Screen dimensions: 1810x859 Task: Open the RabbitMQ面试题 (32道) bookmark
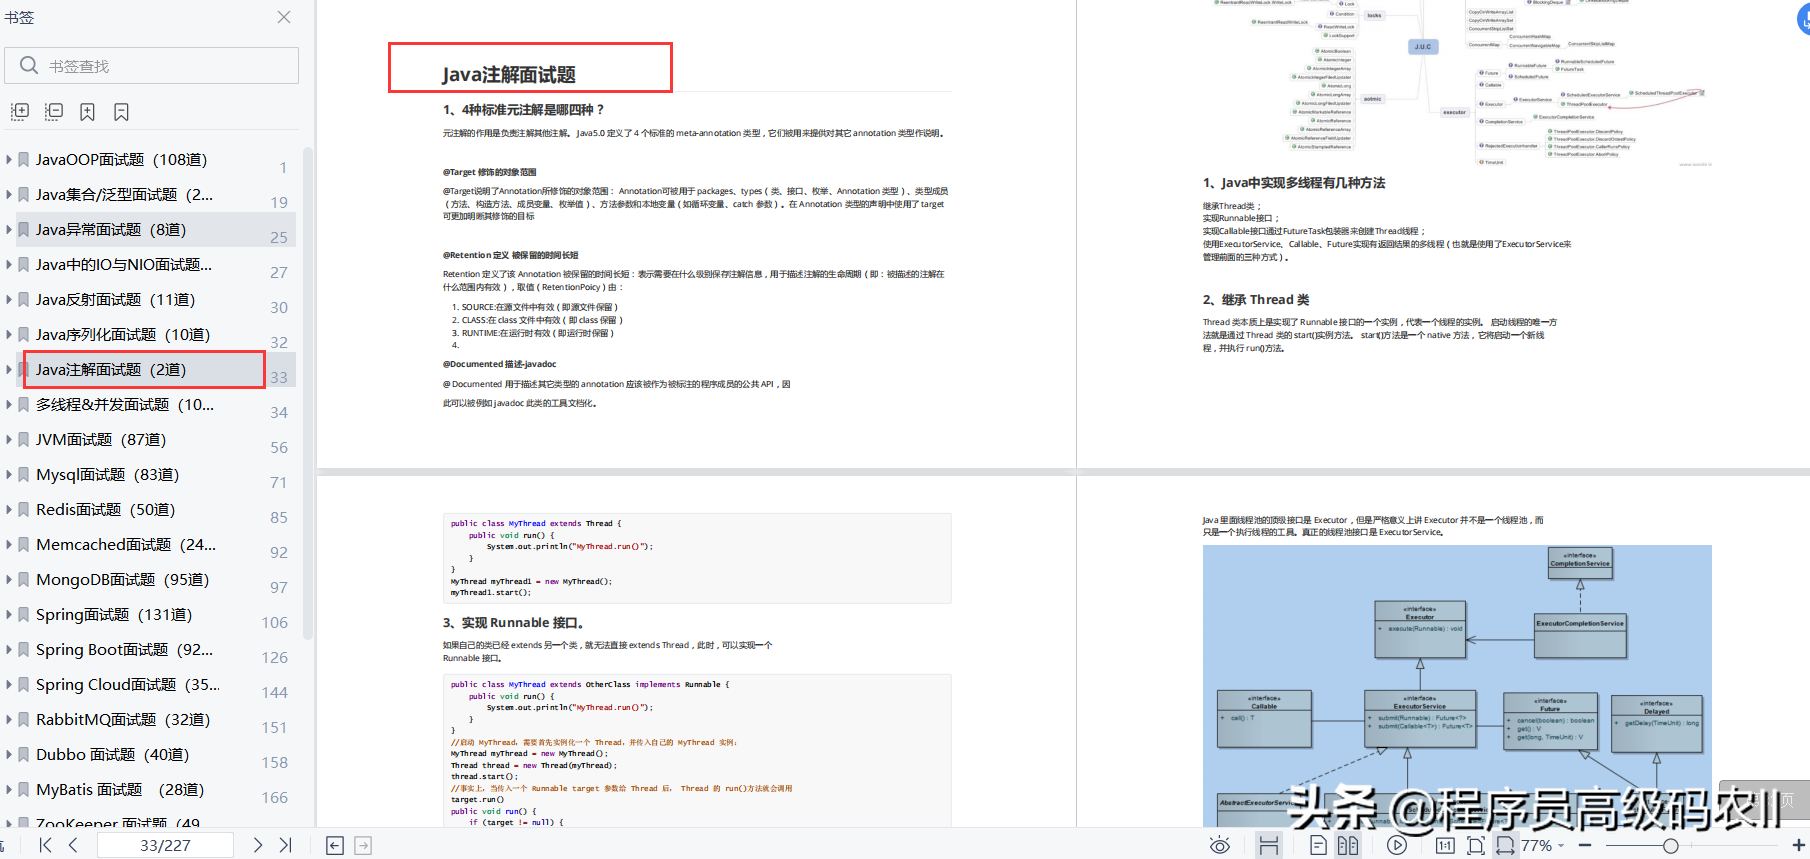pyautogui.click(x=123, y=719)
